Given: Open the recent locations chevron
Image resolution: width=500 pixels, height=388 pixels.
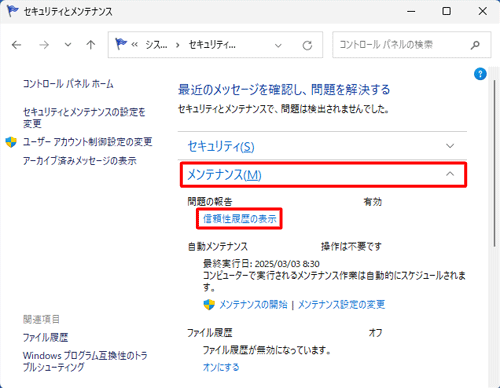Looking at the screenshot, I should 68,45.
